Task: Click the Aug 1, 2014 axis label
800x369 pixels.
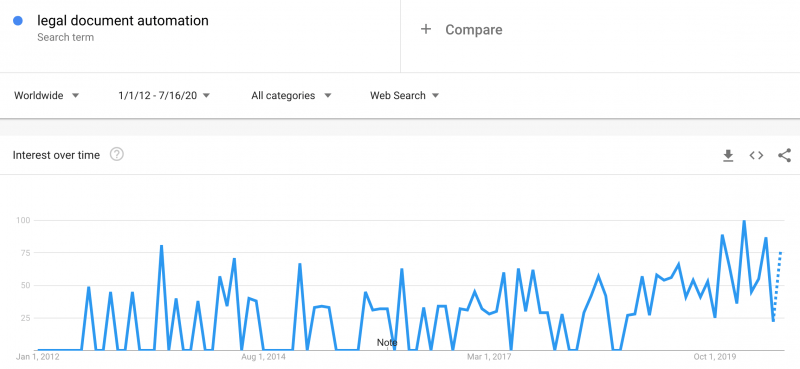Action: [x=263, y=357]
